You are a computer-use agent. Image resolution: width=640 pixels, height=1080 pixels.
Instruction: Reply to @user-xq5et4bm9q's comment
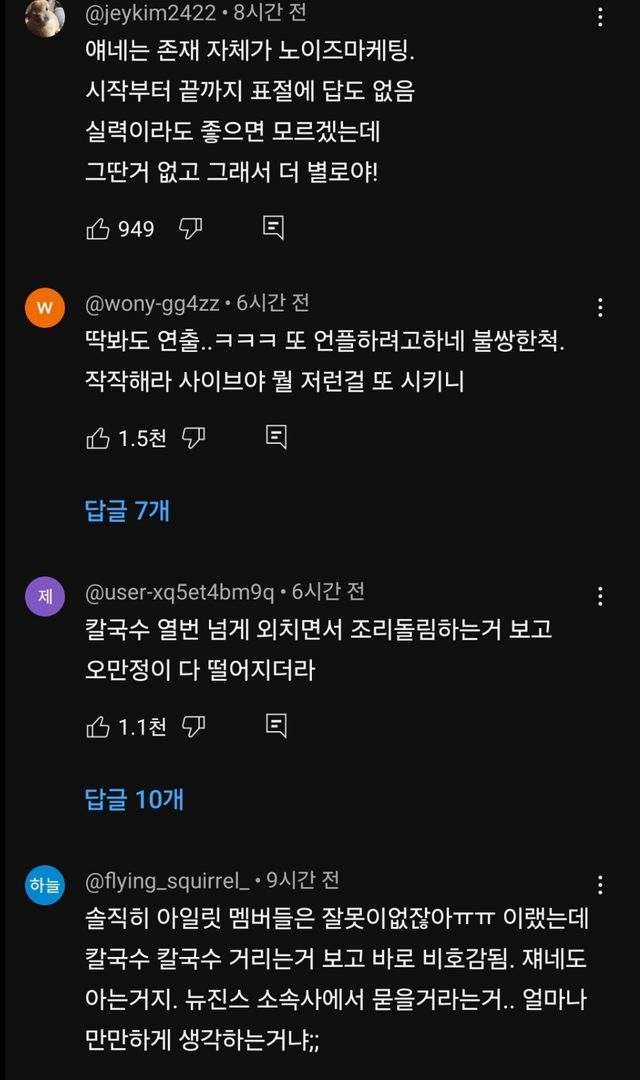277,725
